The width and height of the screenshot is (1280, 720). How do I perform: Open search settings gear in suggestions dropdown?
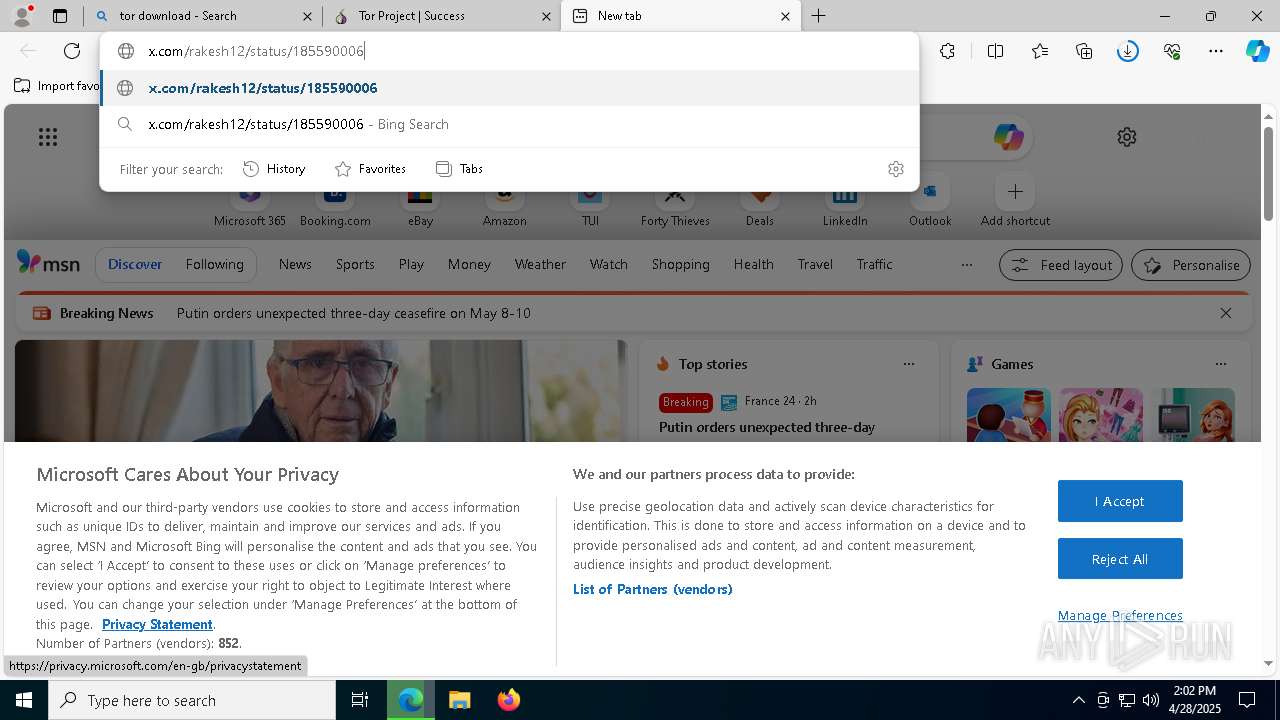click(x=896, y=169)
